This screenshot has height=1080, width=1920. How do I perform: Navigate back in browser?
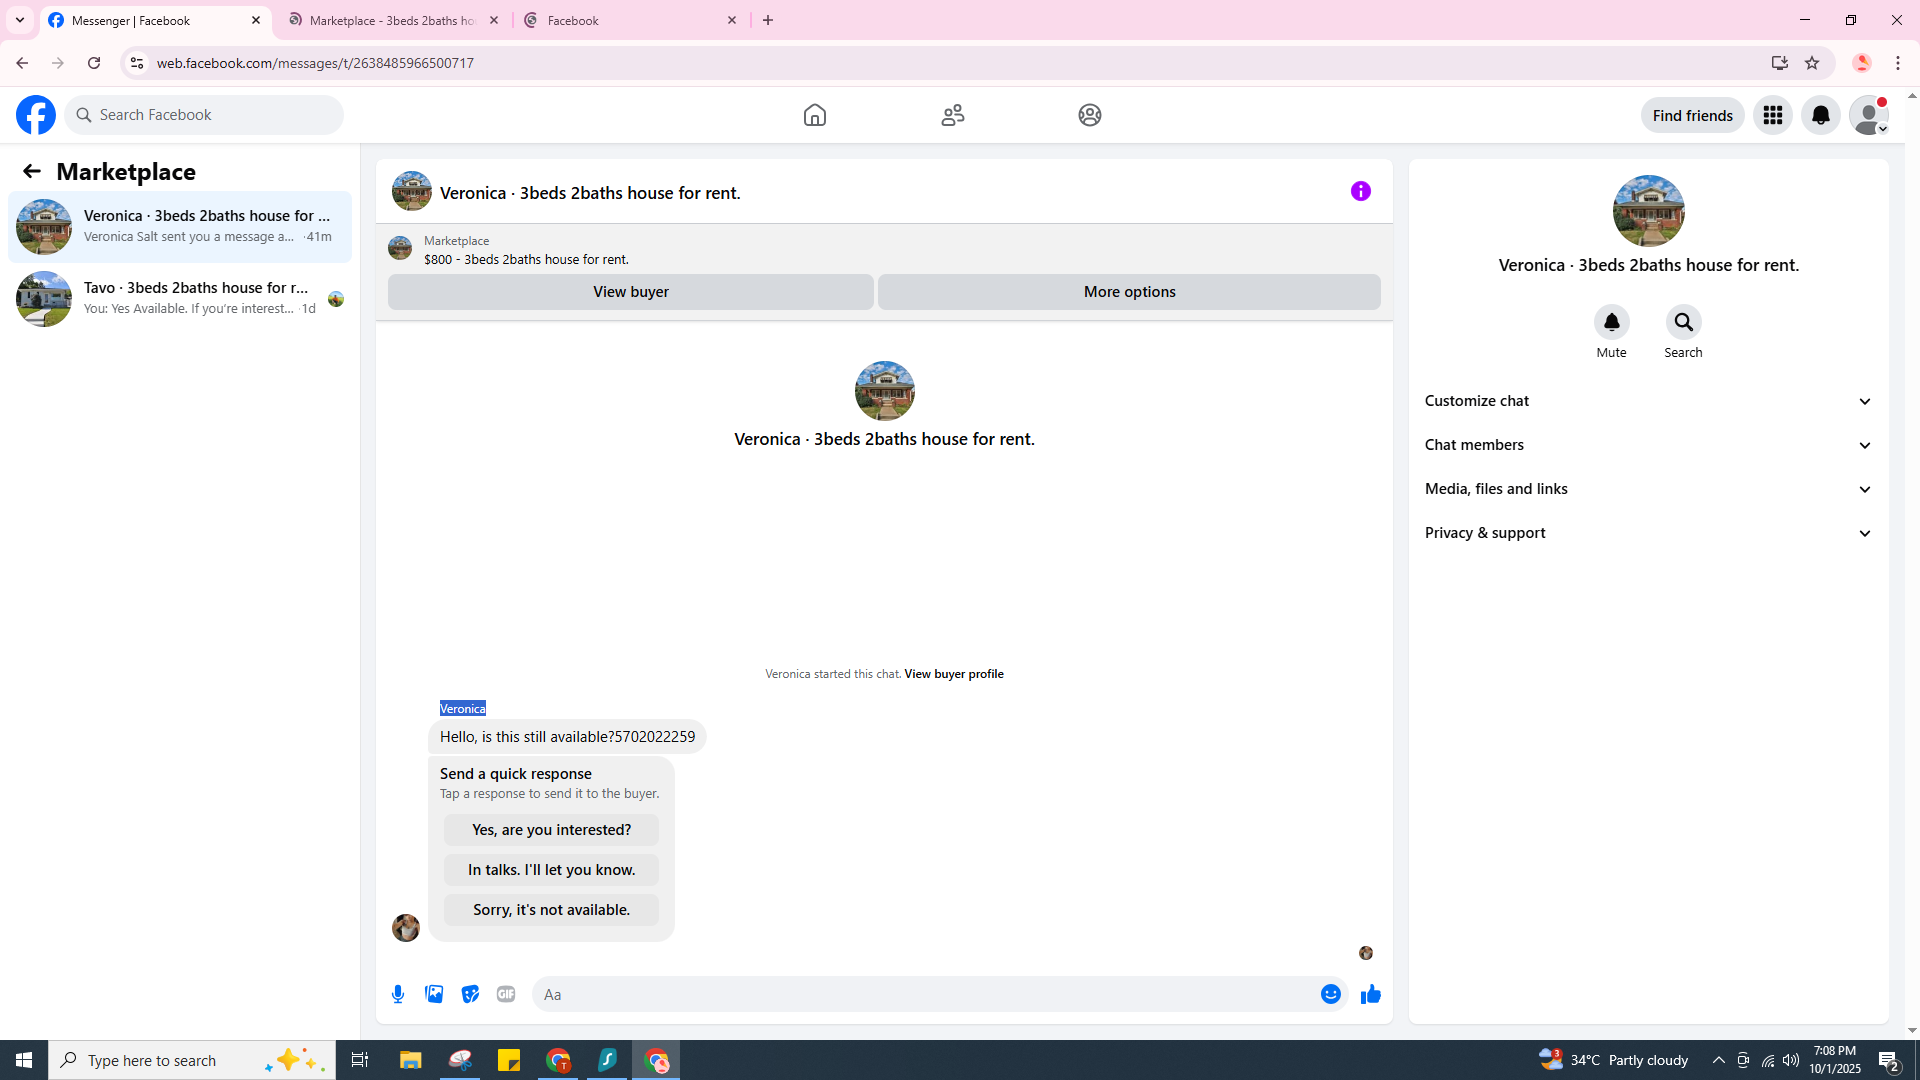click(x=22, y=63)
